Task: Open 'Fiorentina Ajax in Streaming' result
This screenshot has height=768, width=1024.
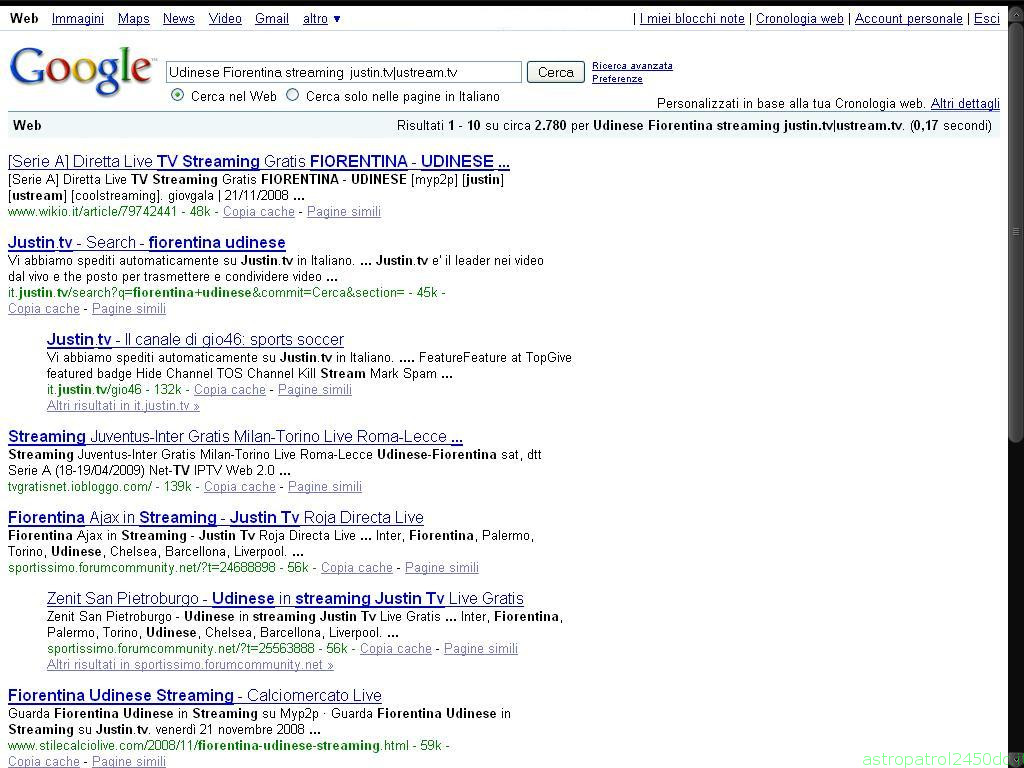Action: (x=216, y=517)
